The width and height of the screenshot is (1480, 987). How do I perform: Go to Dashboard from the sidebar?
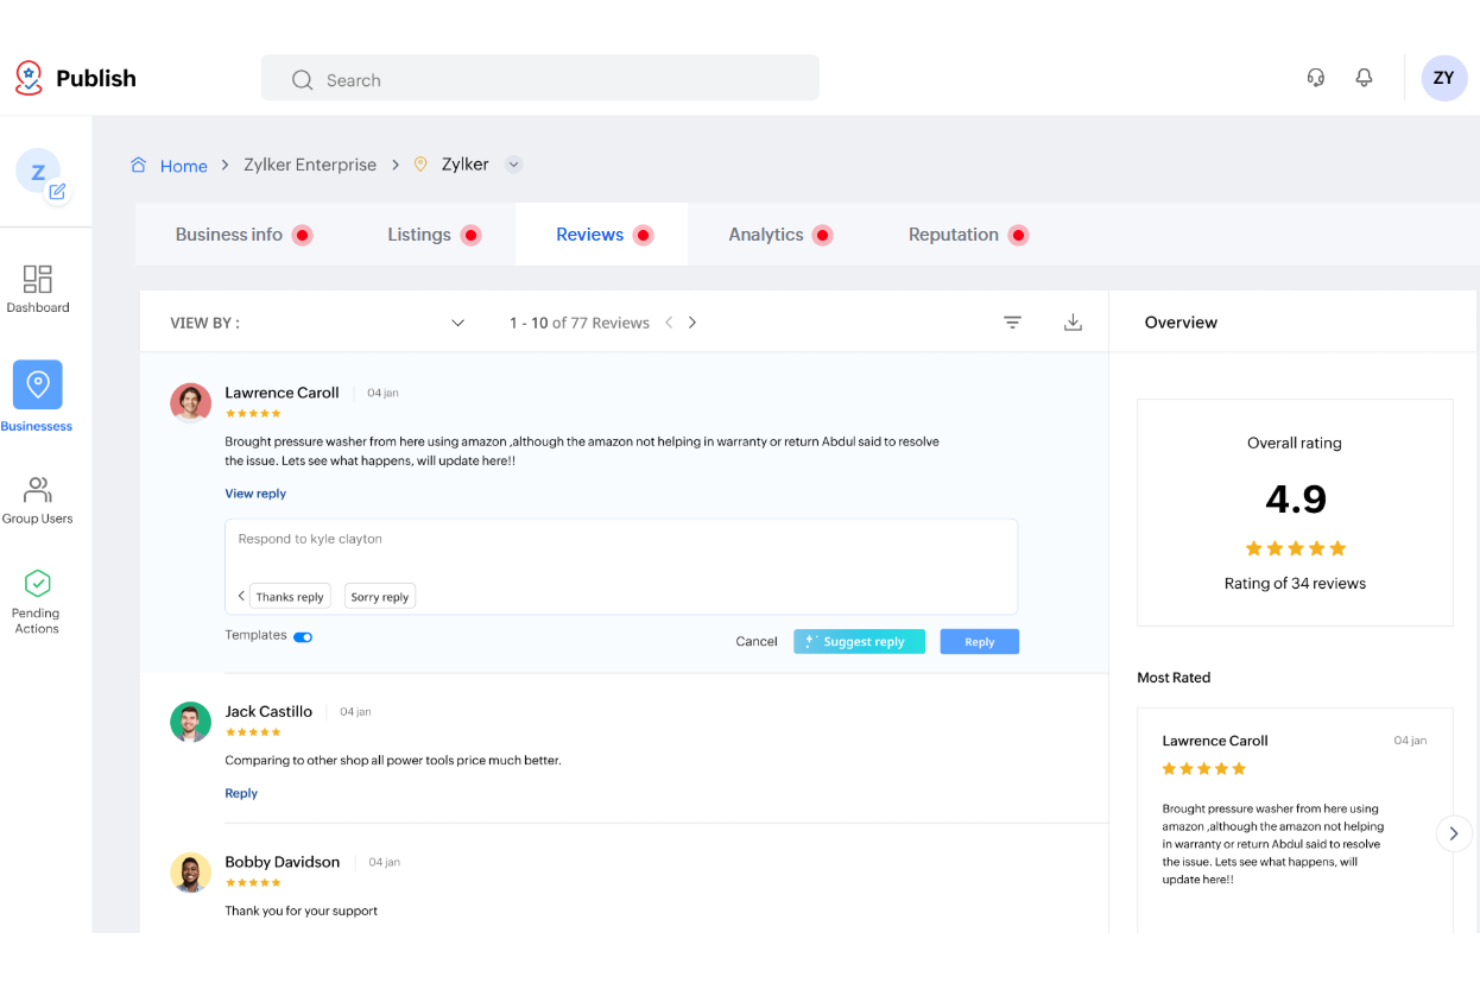pyautogui.click(x=37, y=289)
